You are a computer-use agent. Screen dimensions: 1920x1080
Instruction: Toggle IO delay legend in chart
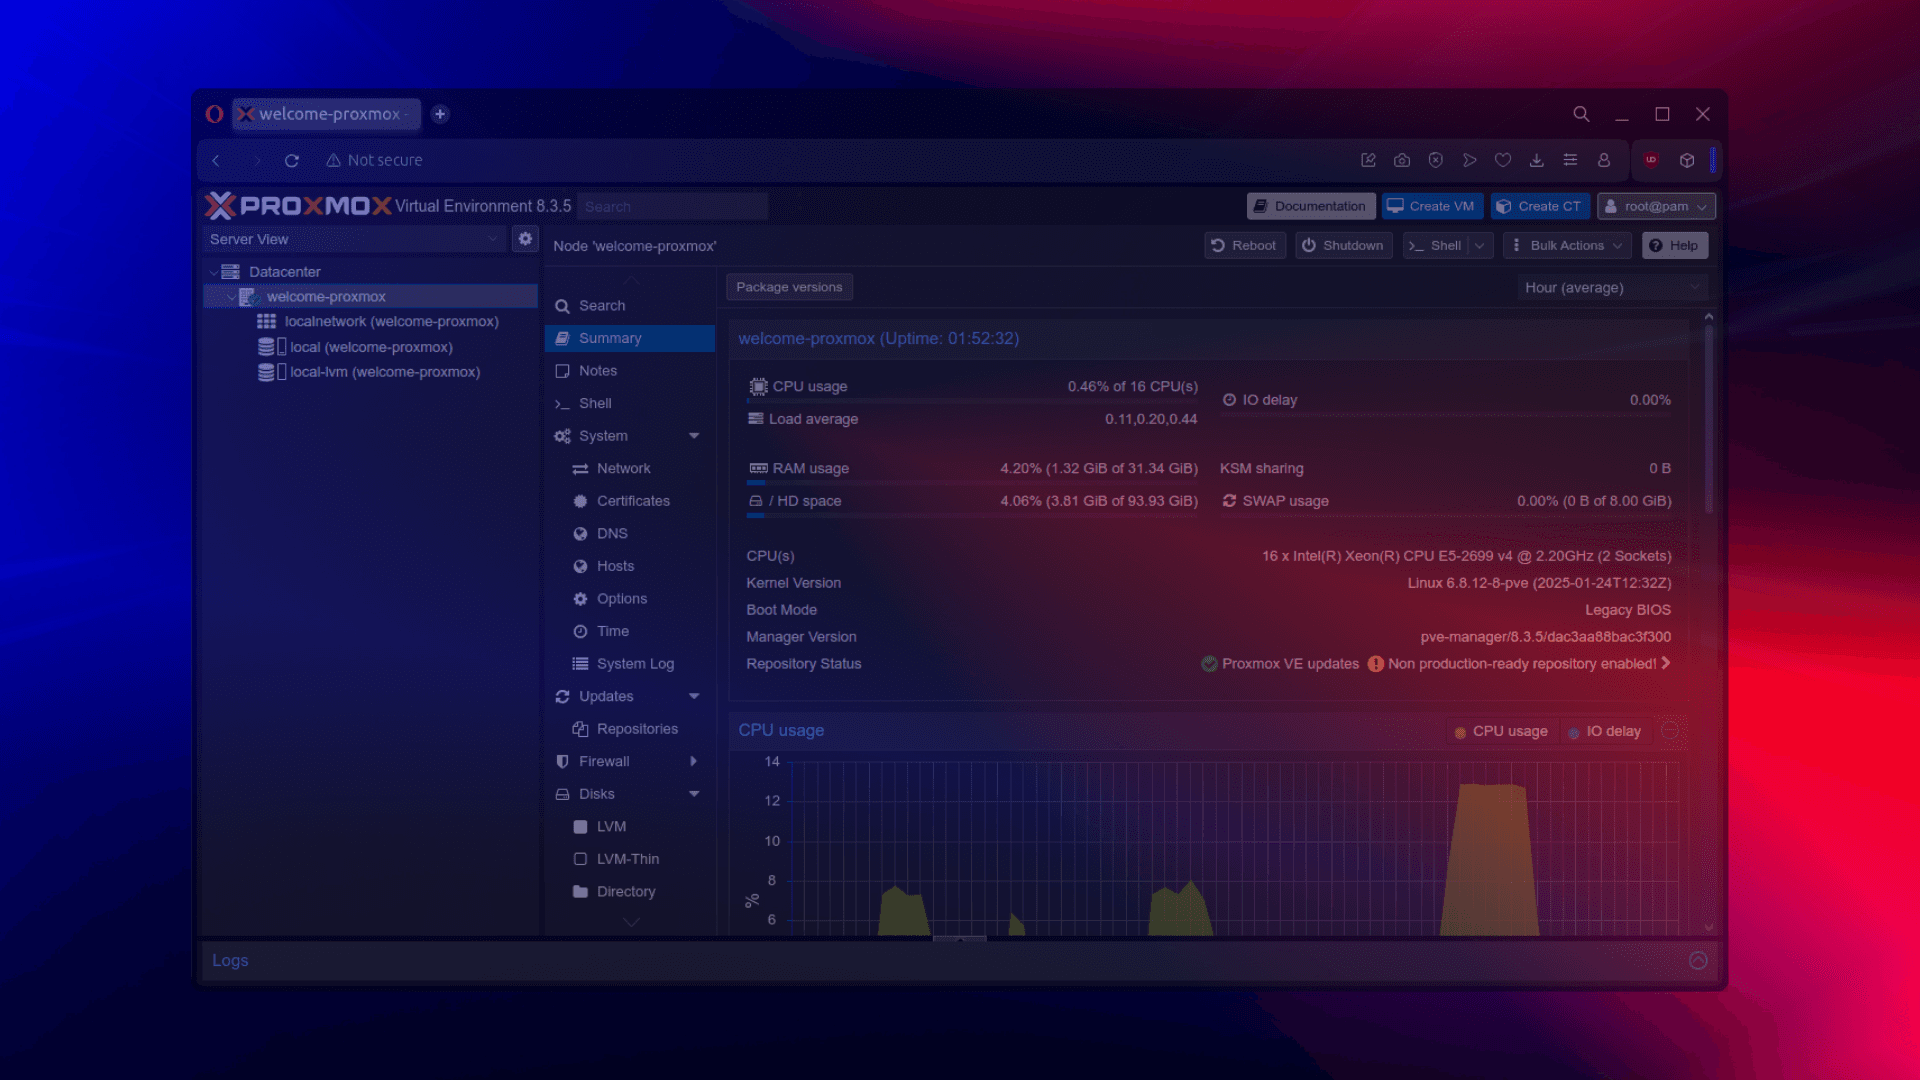click(1604, 731)
